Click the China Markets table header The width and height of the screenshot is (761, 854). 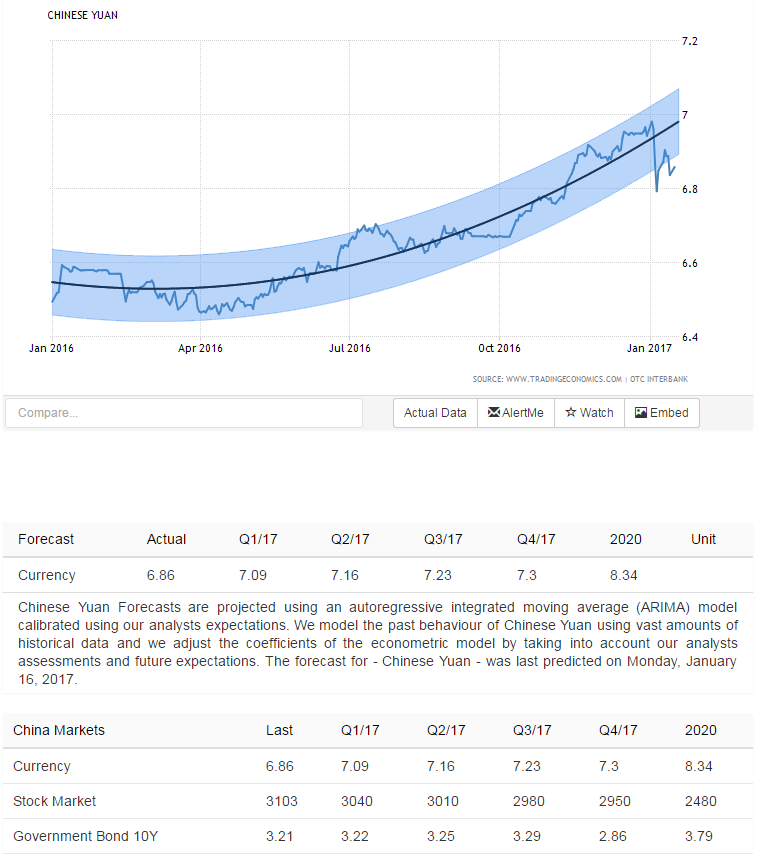click(x=59, y=730)
